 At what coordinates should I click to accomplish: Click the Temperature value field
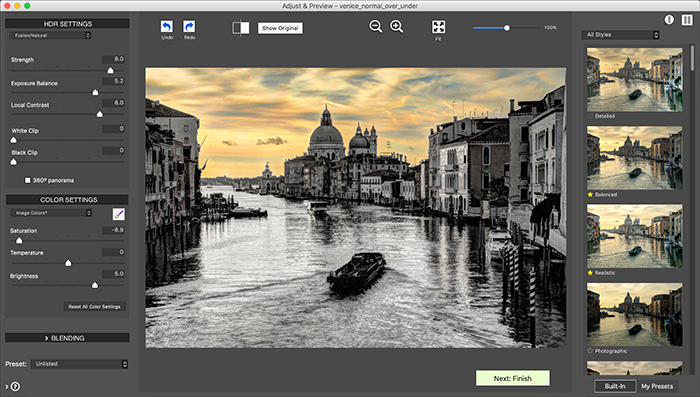[113, 252]
